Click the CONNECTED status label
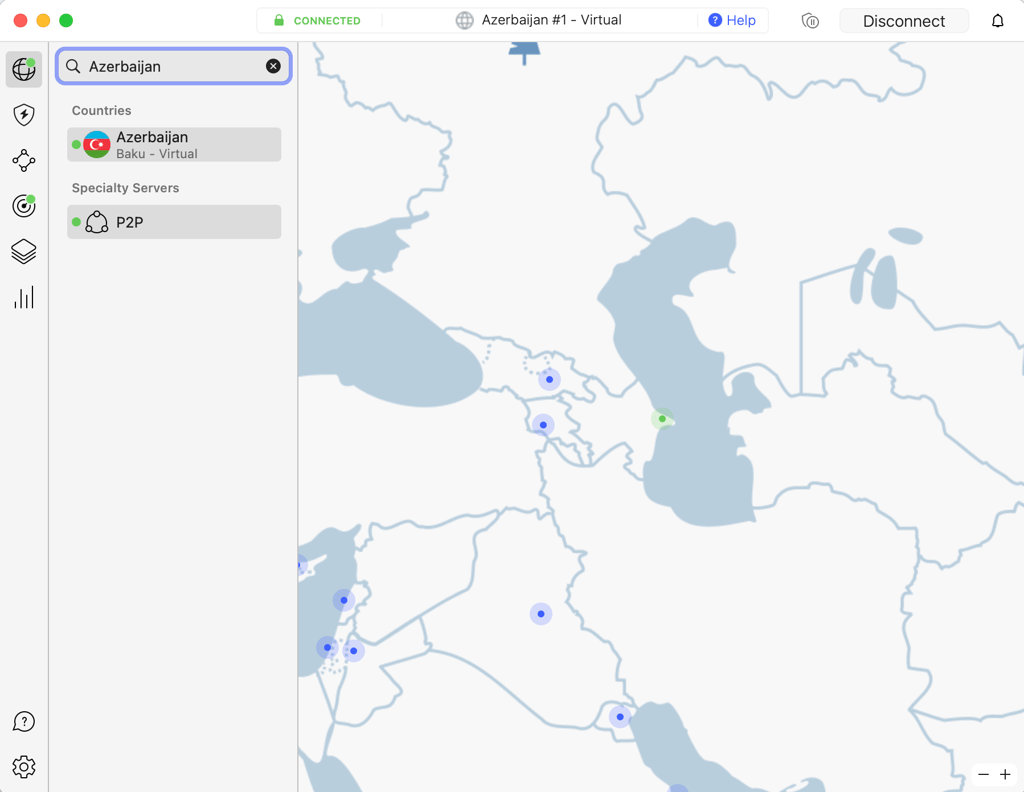Viewport: 1024px width, 792px height. 327,21
